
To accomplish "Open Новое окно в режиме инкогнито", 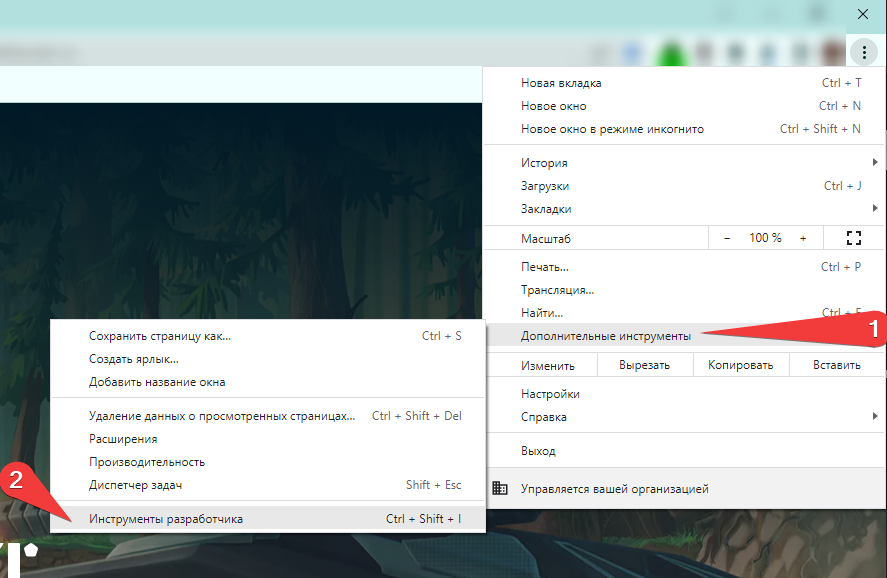I will 683,129.
